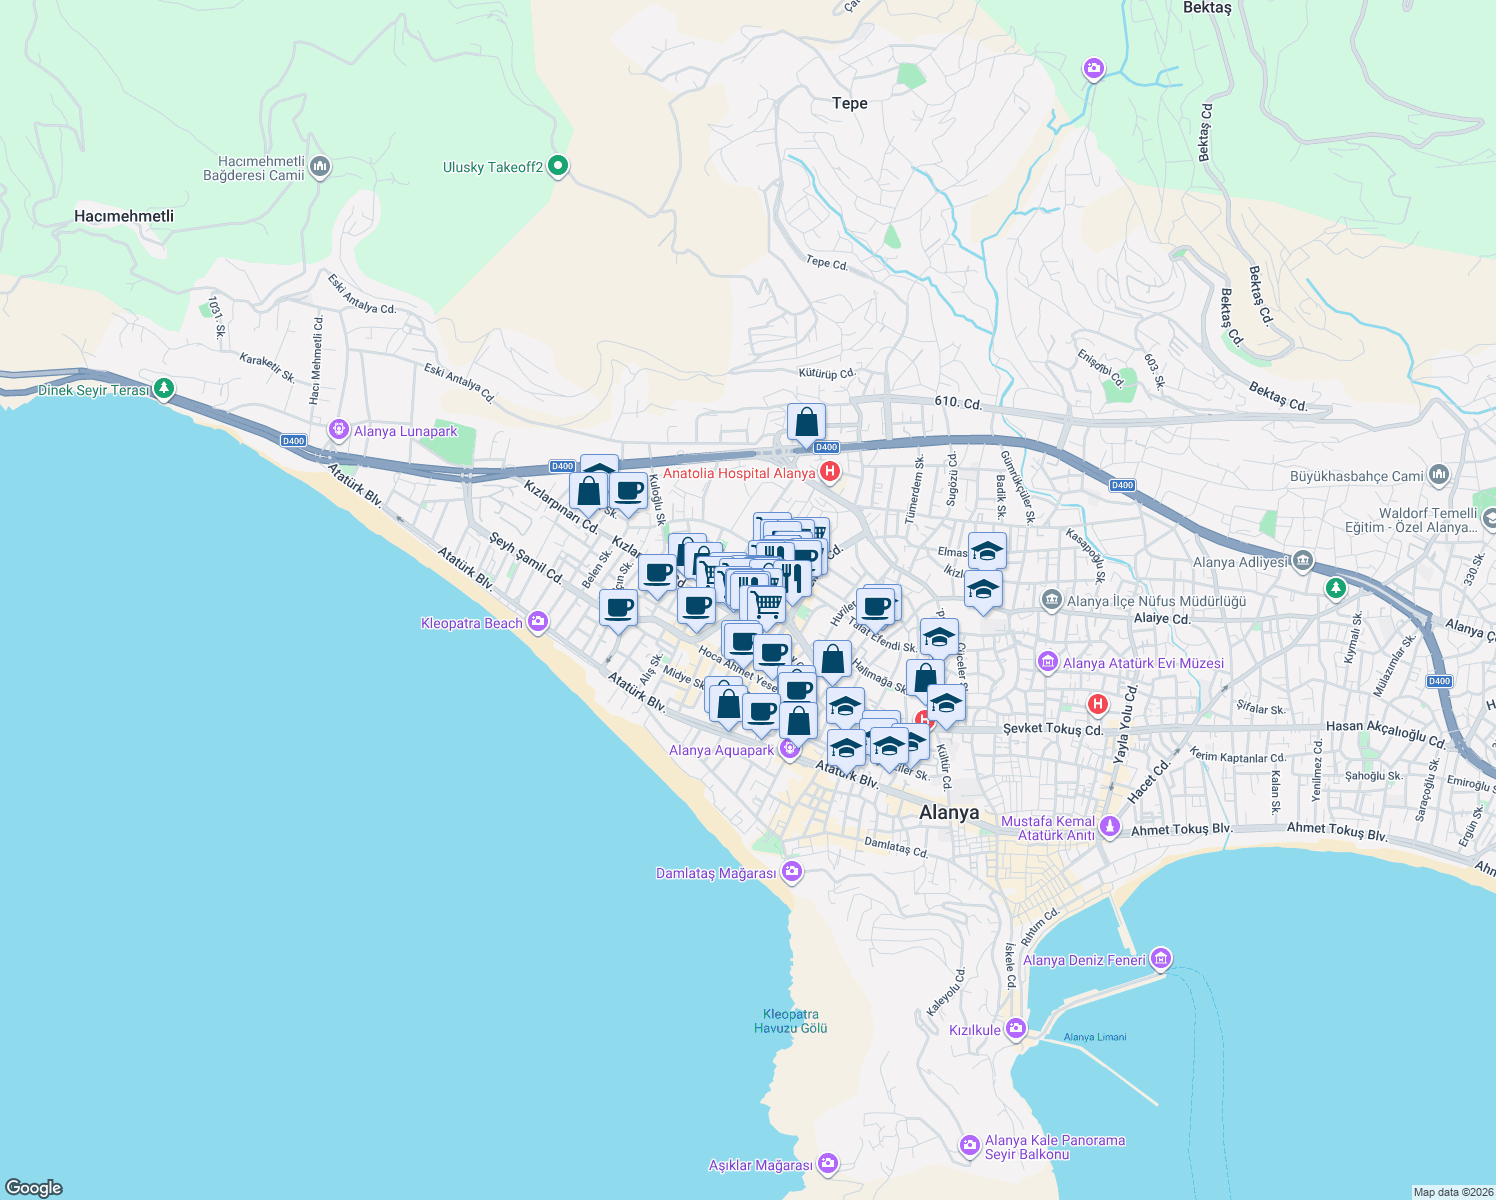
Task: Select the 'Kütürüp Cd.' street label
Action: [827, 374]
